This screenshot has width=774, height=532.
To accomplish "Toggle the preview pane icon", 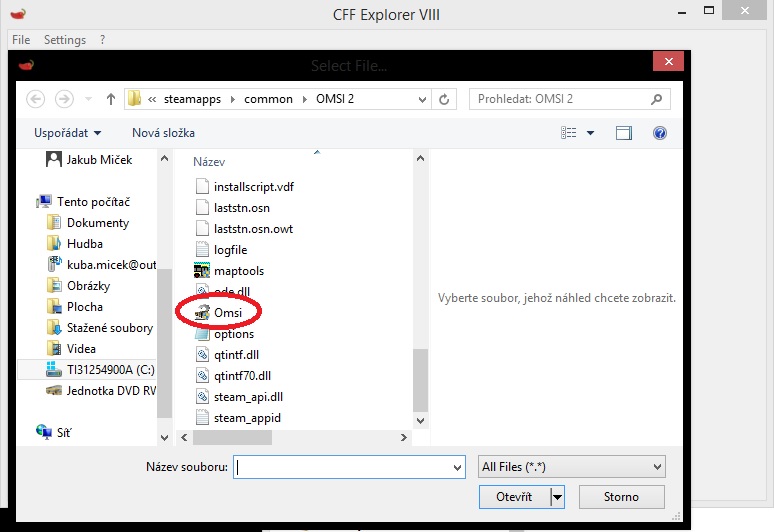I will tap(624, 132).
